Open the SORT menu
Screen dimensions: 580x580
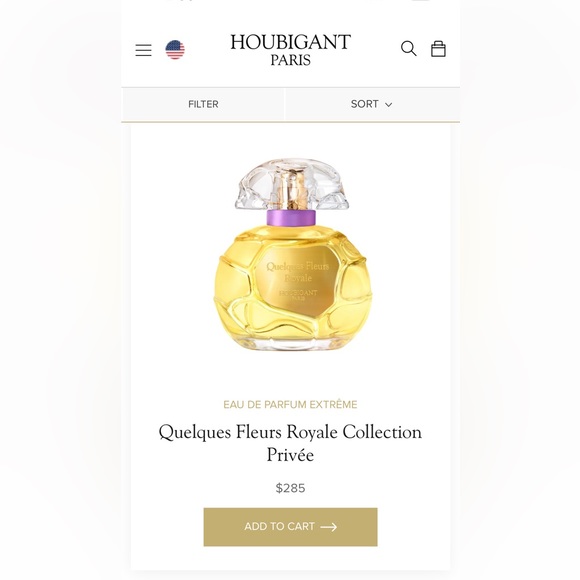[x=372, y=104]
